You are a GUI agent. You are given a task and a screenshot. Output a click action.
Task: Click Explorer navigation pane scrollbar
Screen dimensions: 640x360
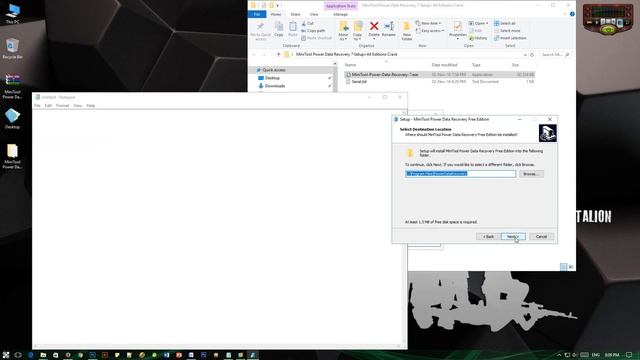coord(335,77)
